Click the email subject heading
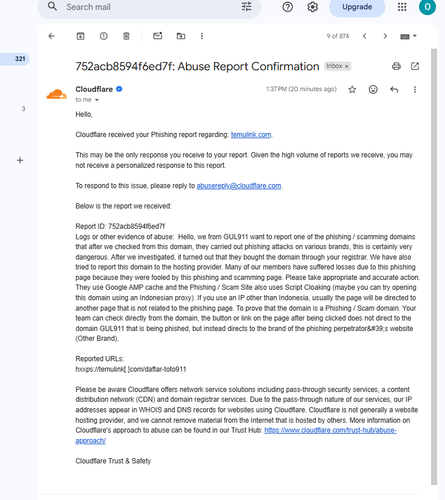Viewport: 445px width, 500px height. pos(197,66)
